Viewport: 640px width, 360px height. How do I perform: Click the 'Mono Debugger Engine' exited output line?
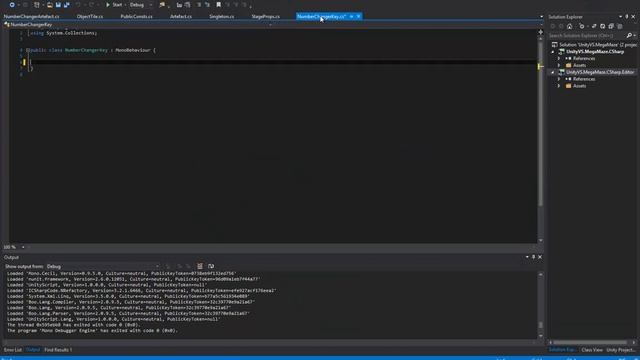(92, 331)
